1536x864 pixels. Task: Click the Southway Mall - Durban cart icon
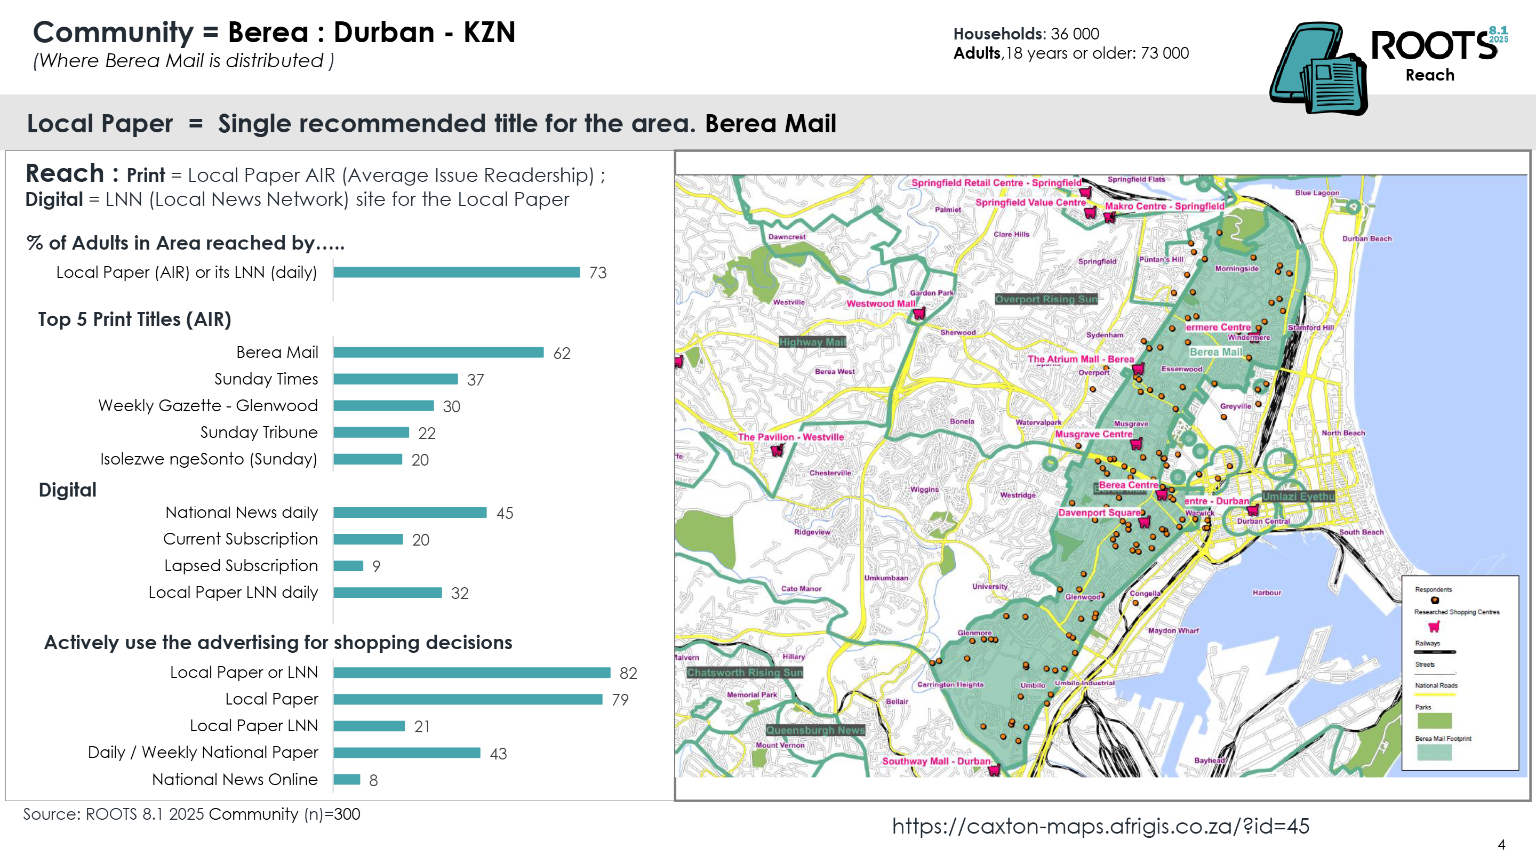pos(994,770)
